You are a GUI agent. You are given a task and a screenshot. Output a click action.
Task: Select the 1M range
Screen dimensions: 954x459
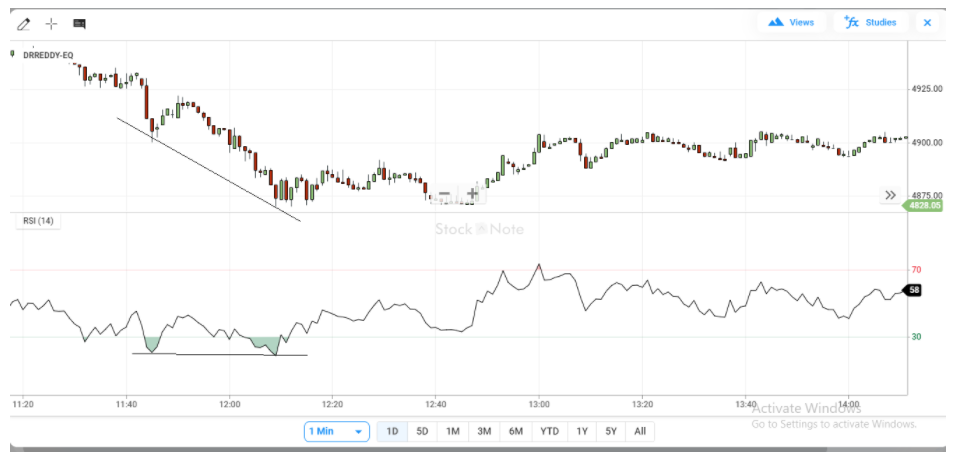coord(453,432)
